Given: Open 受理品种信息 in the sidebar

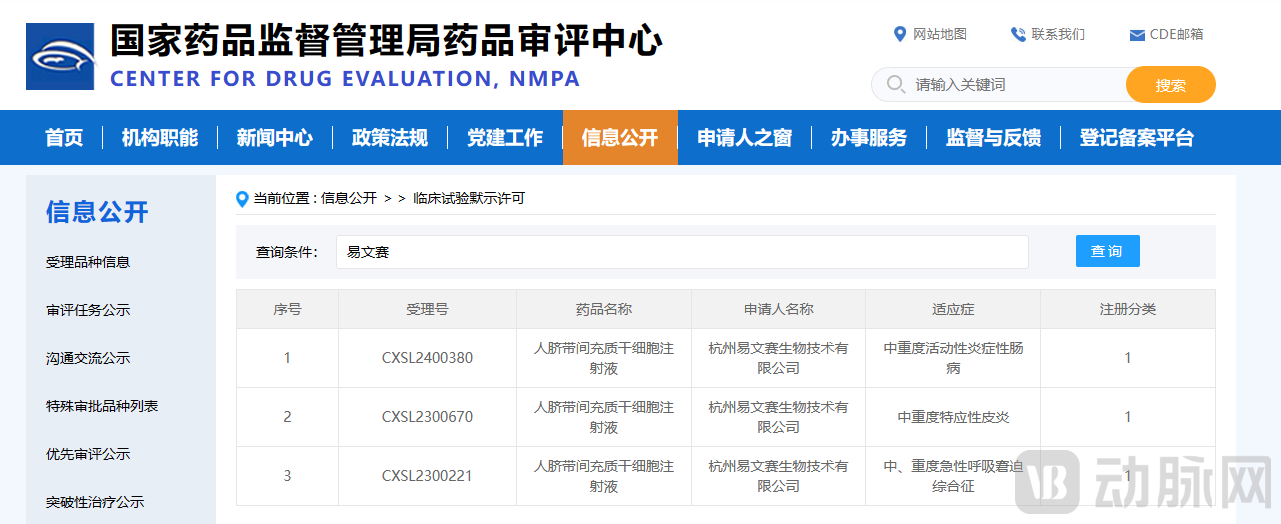Looking at the screenshot, I should point(88,262).
